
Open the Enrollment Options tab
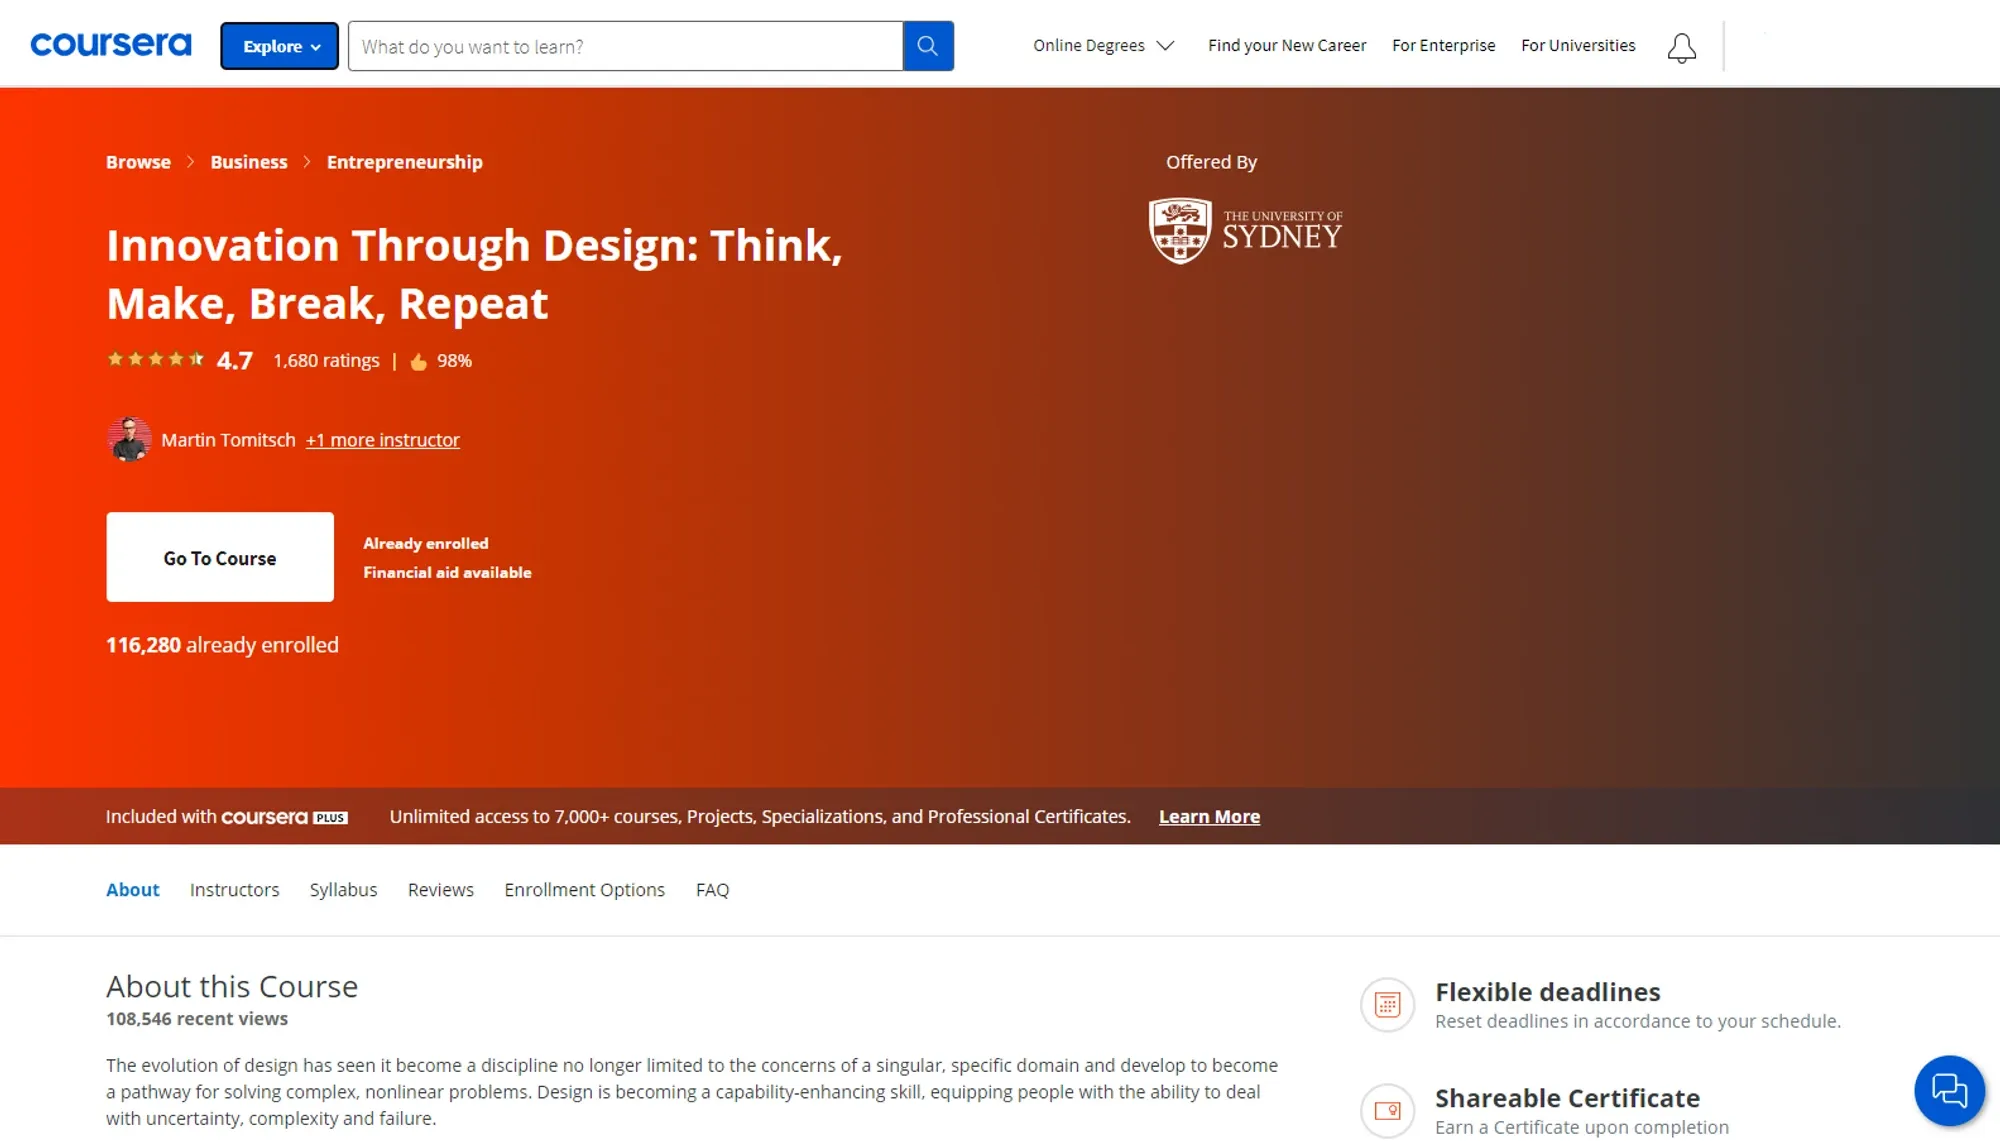point(584,890)
